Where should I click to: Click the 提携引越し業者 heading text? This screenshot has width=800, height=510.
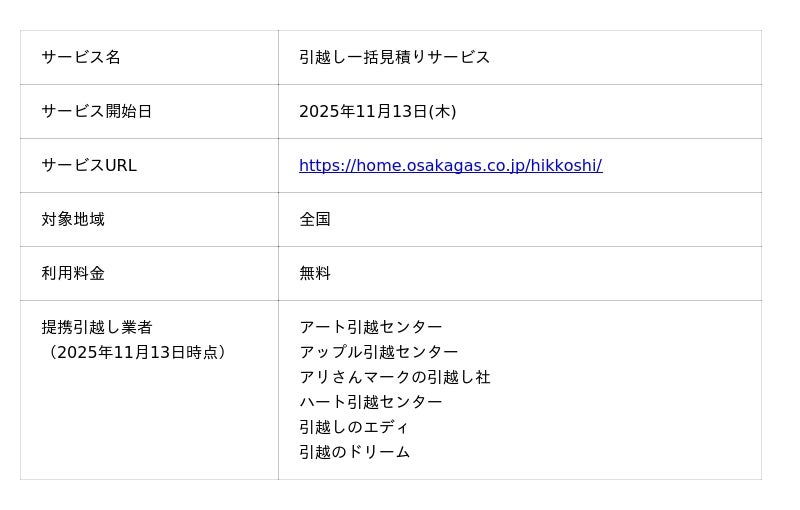pos(97,328)
